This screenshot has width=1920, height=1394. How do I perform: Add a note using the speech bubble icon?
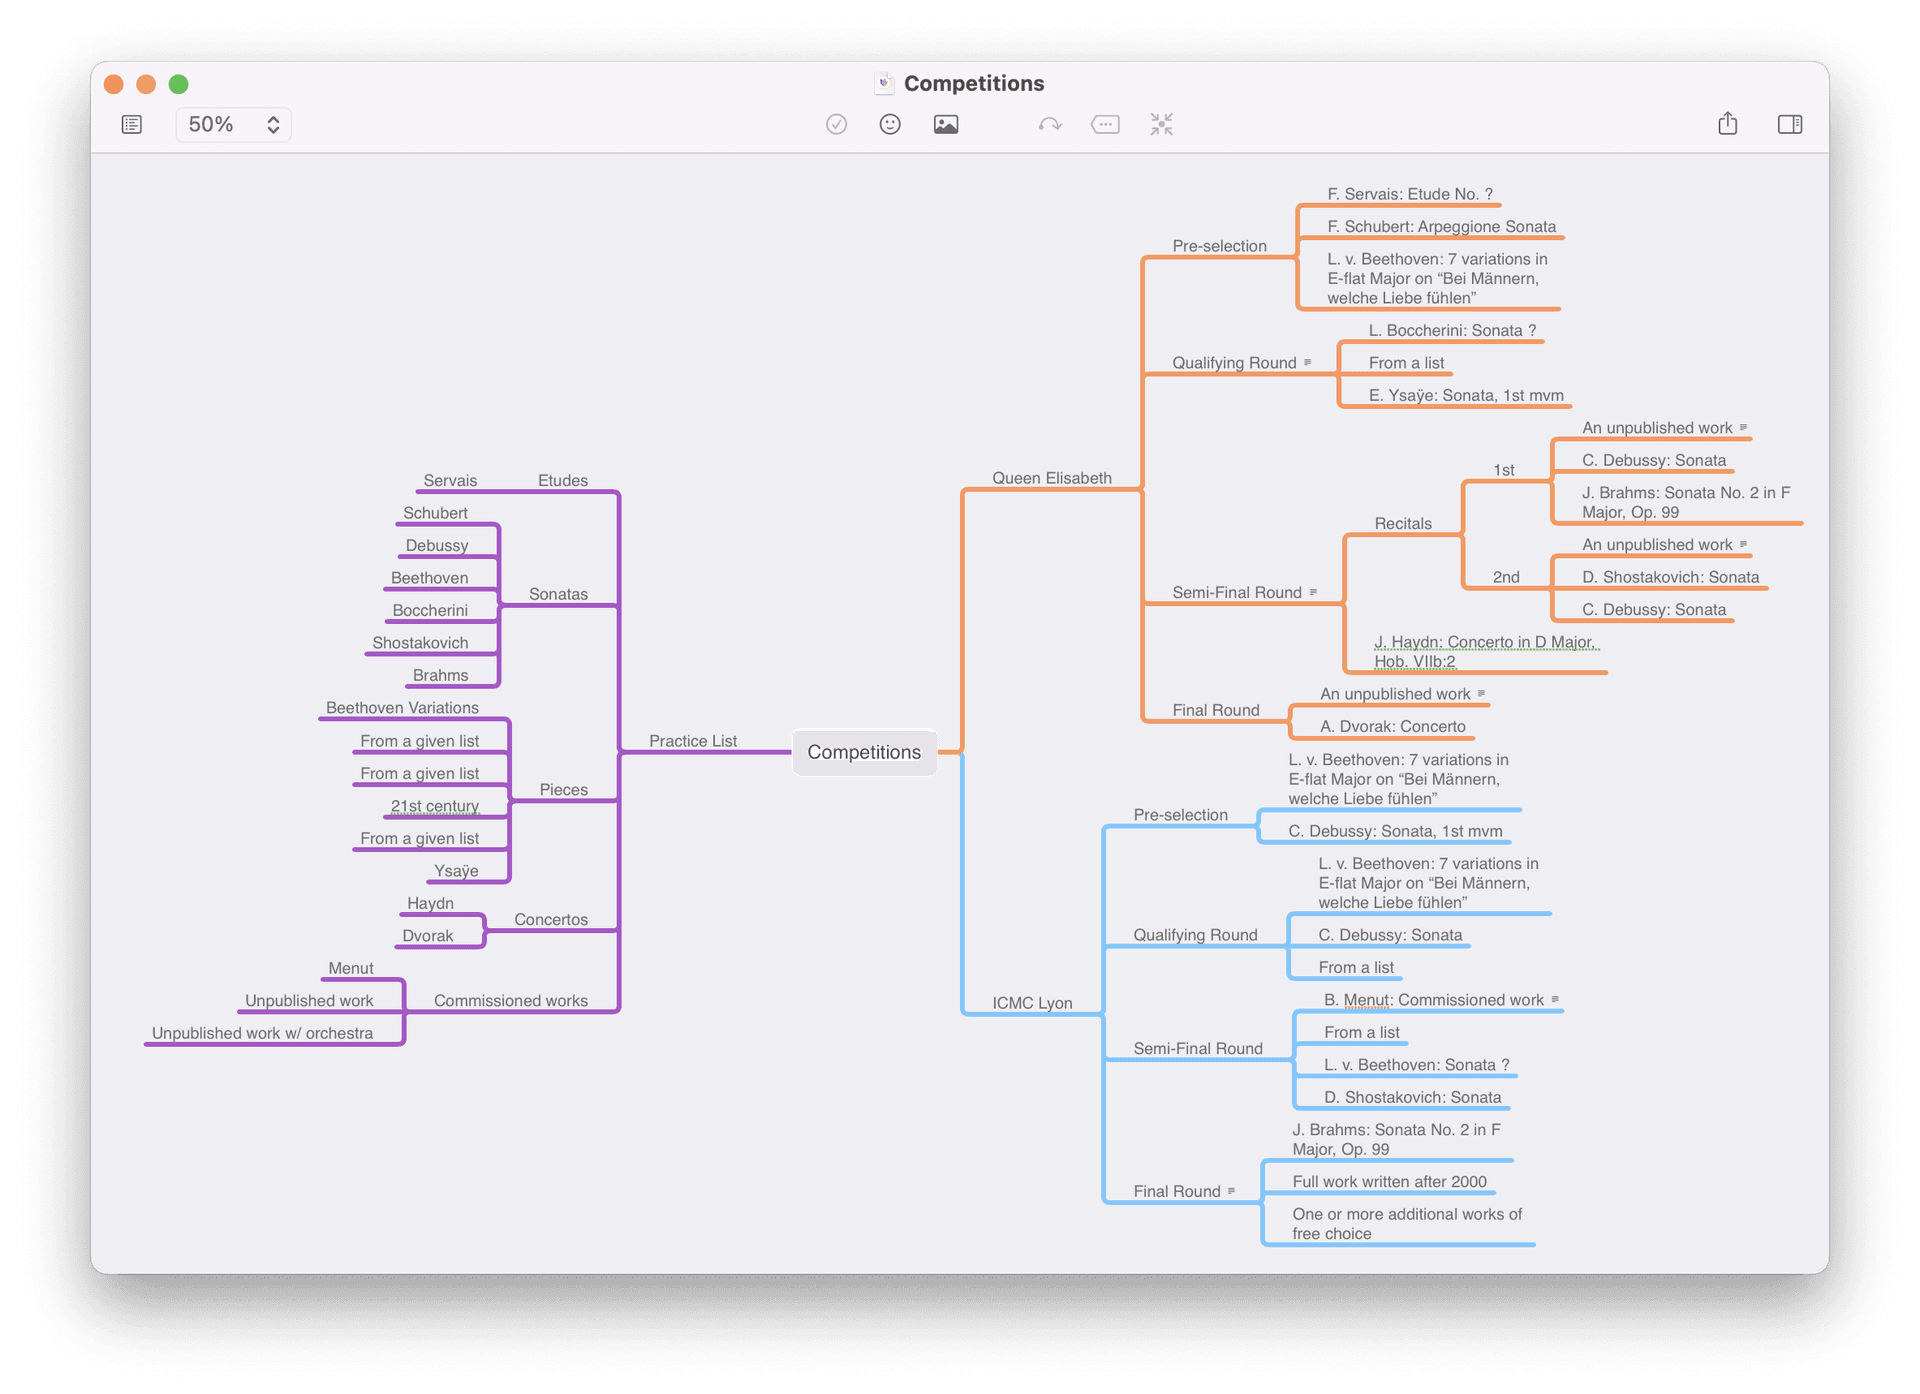point(1105,124)
